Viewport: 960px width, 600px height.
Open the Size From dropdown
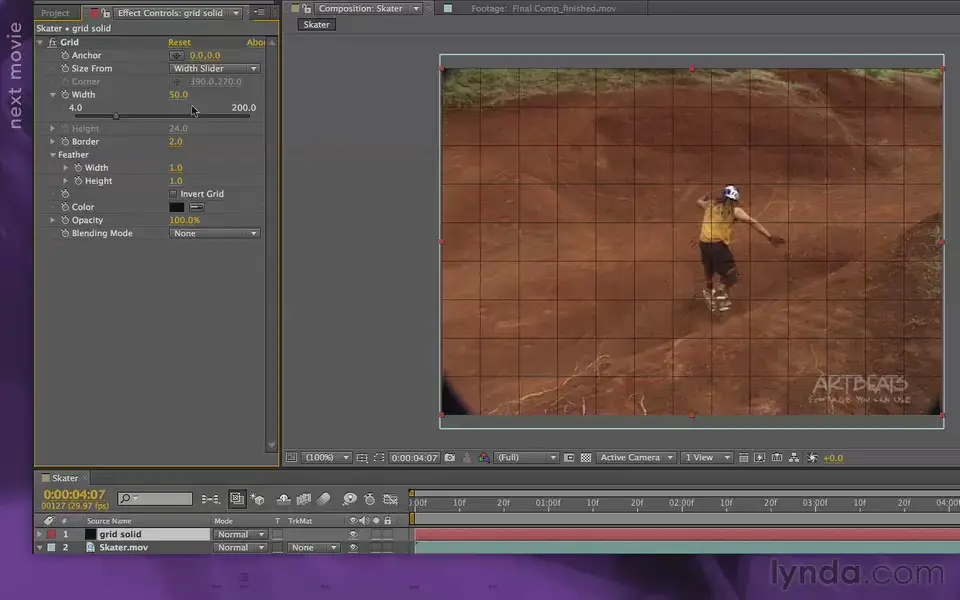(213, 68)
